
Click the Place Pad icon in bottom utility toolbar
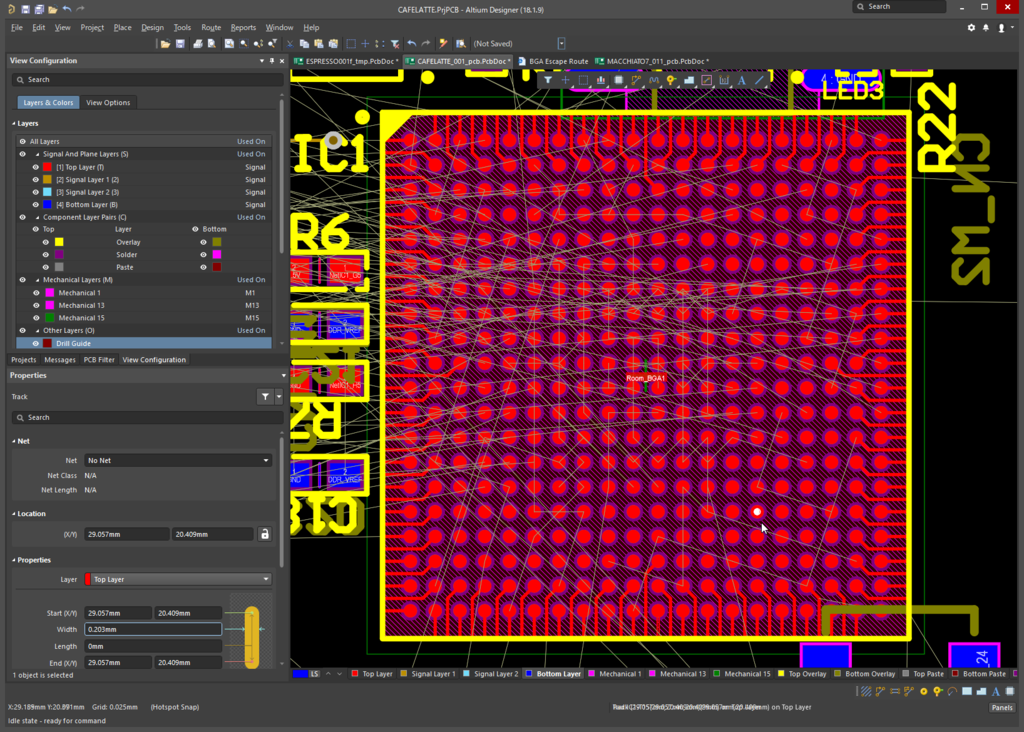click(x=923, y=691)
